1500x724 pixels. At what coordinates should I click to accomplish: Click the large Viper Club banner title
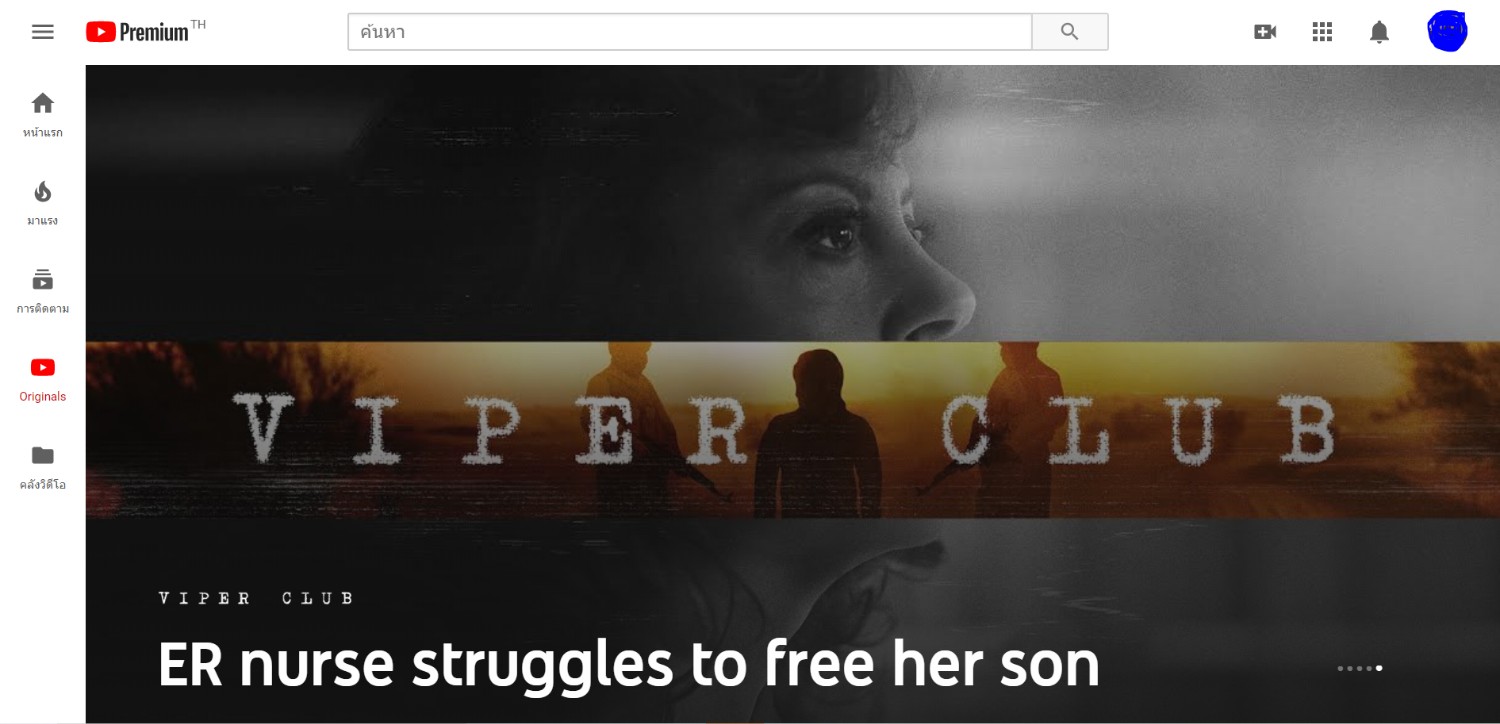785,430
